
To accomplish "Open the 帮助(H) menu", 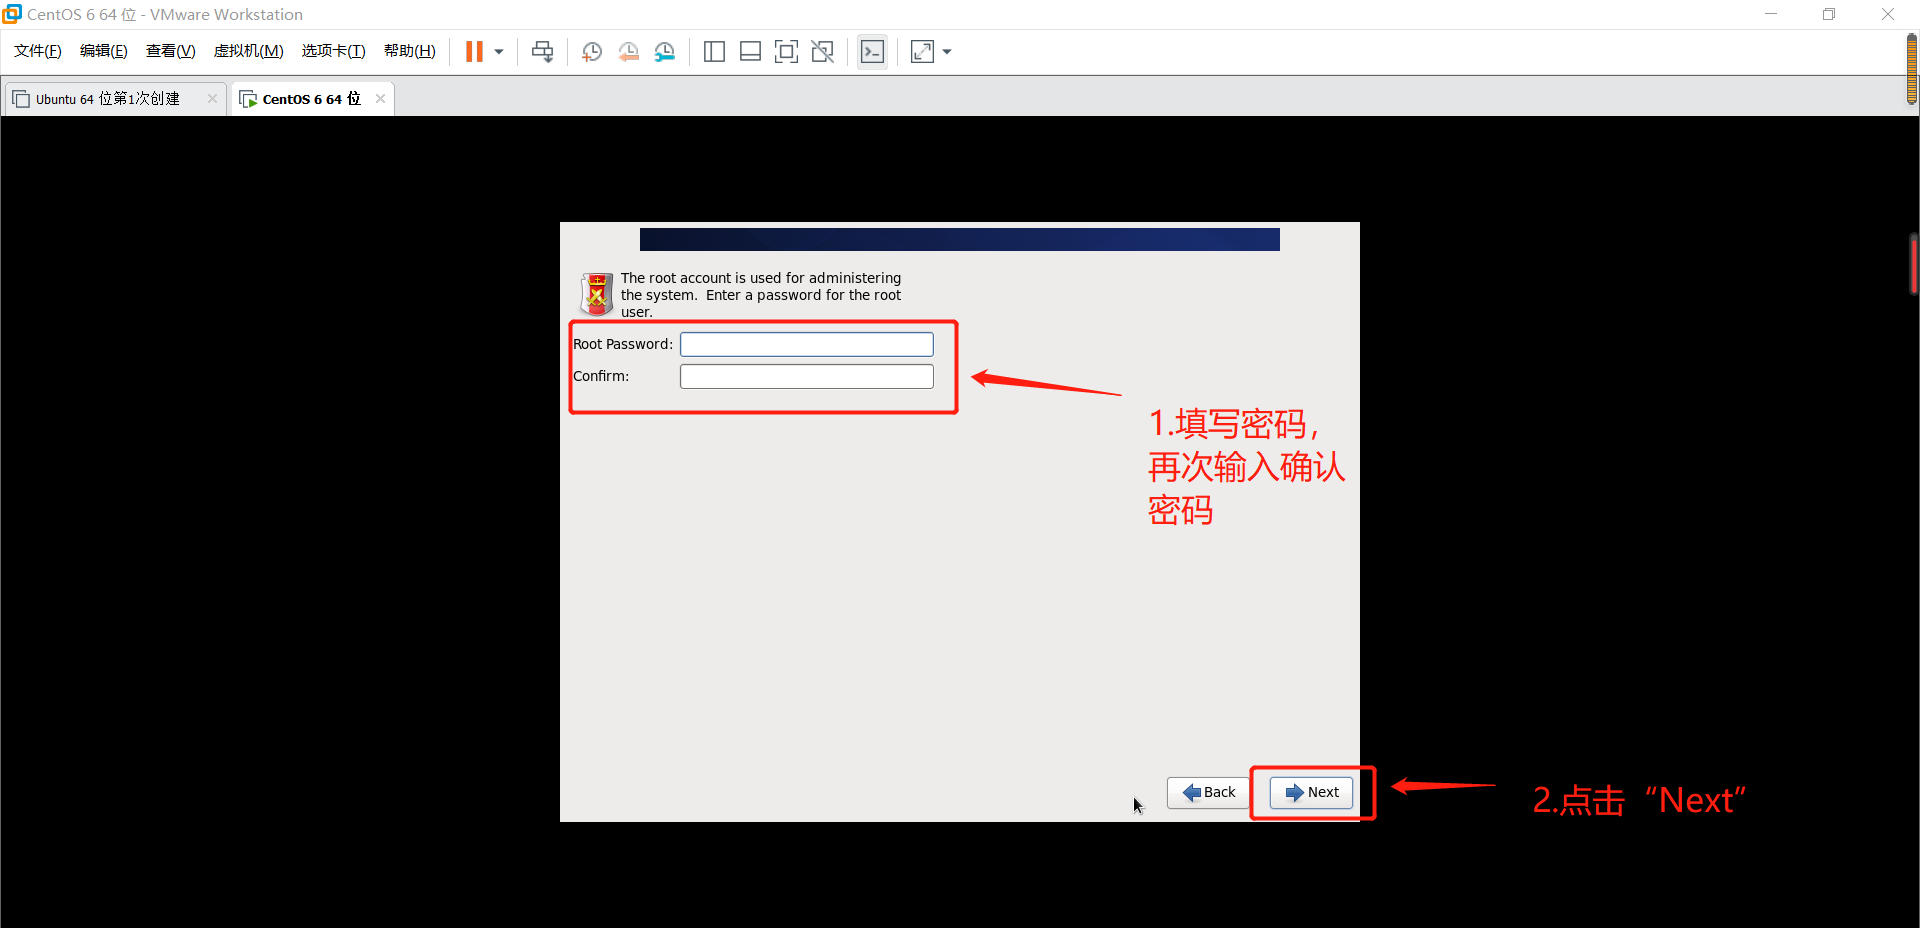I will (410, 51).
